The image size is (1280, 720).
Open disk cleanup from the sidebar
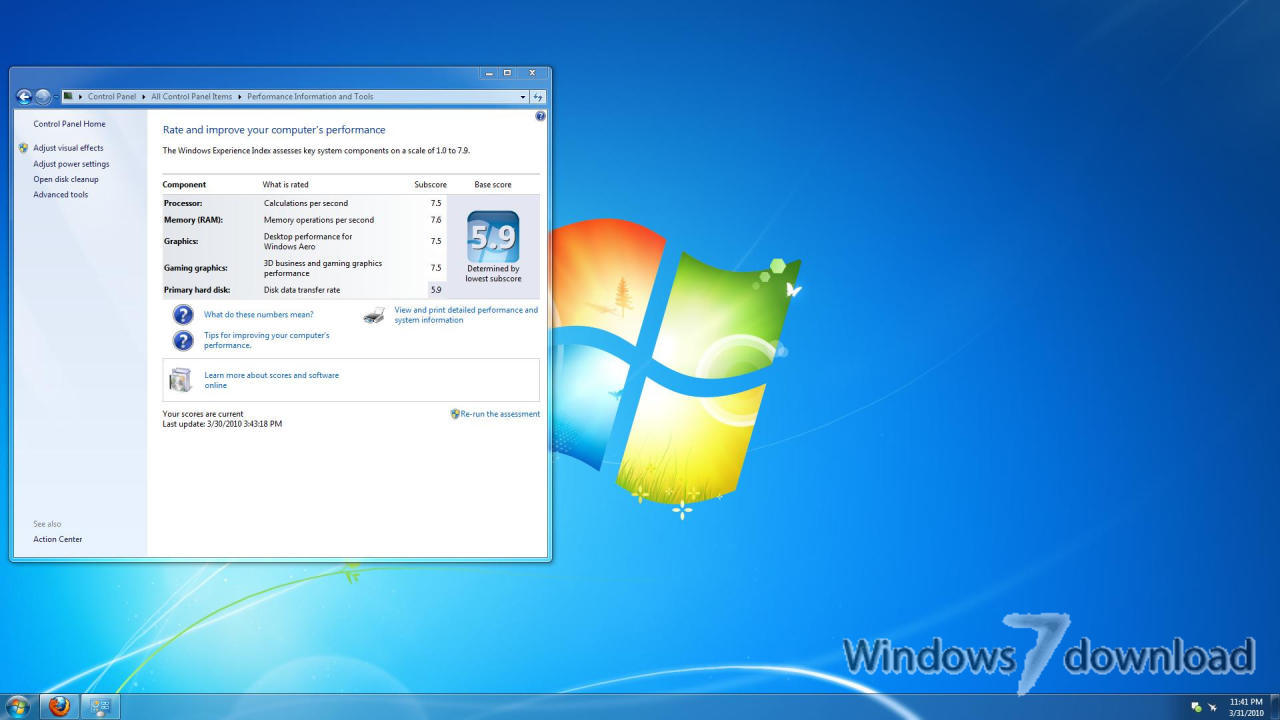click(66, 179)
